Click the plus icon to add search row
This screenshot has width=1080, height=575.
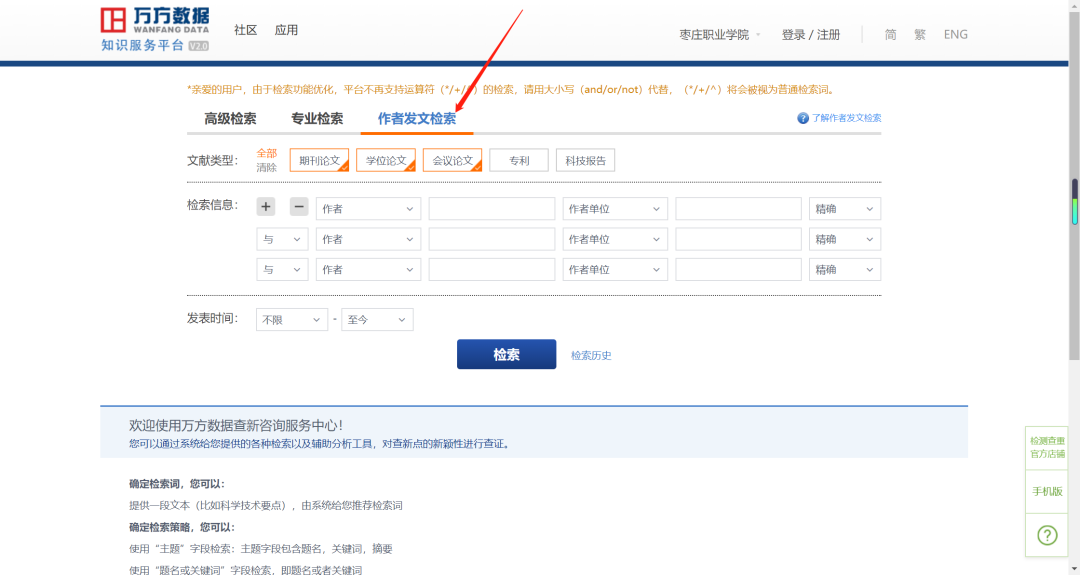coord(266,207)
